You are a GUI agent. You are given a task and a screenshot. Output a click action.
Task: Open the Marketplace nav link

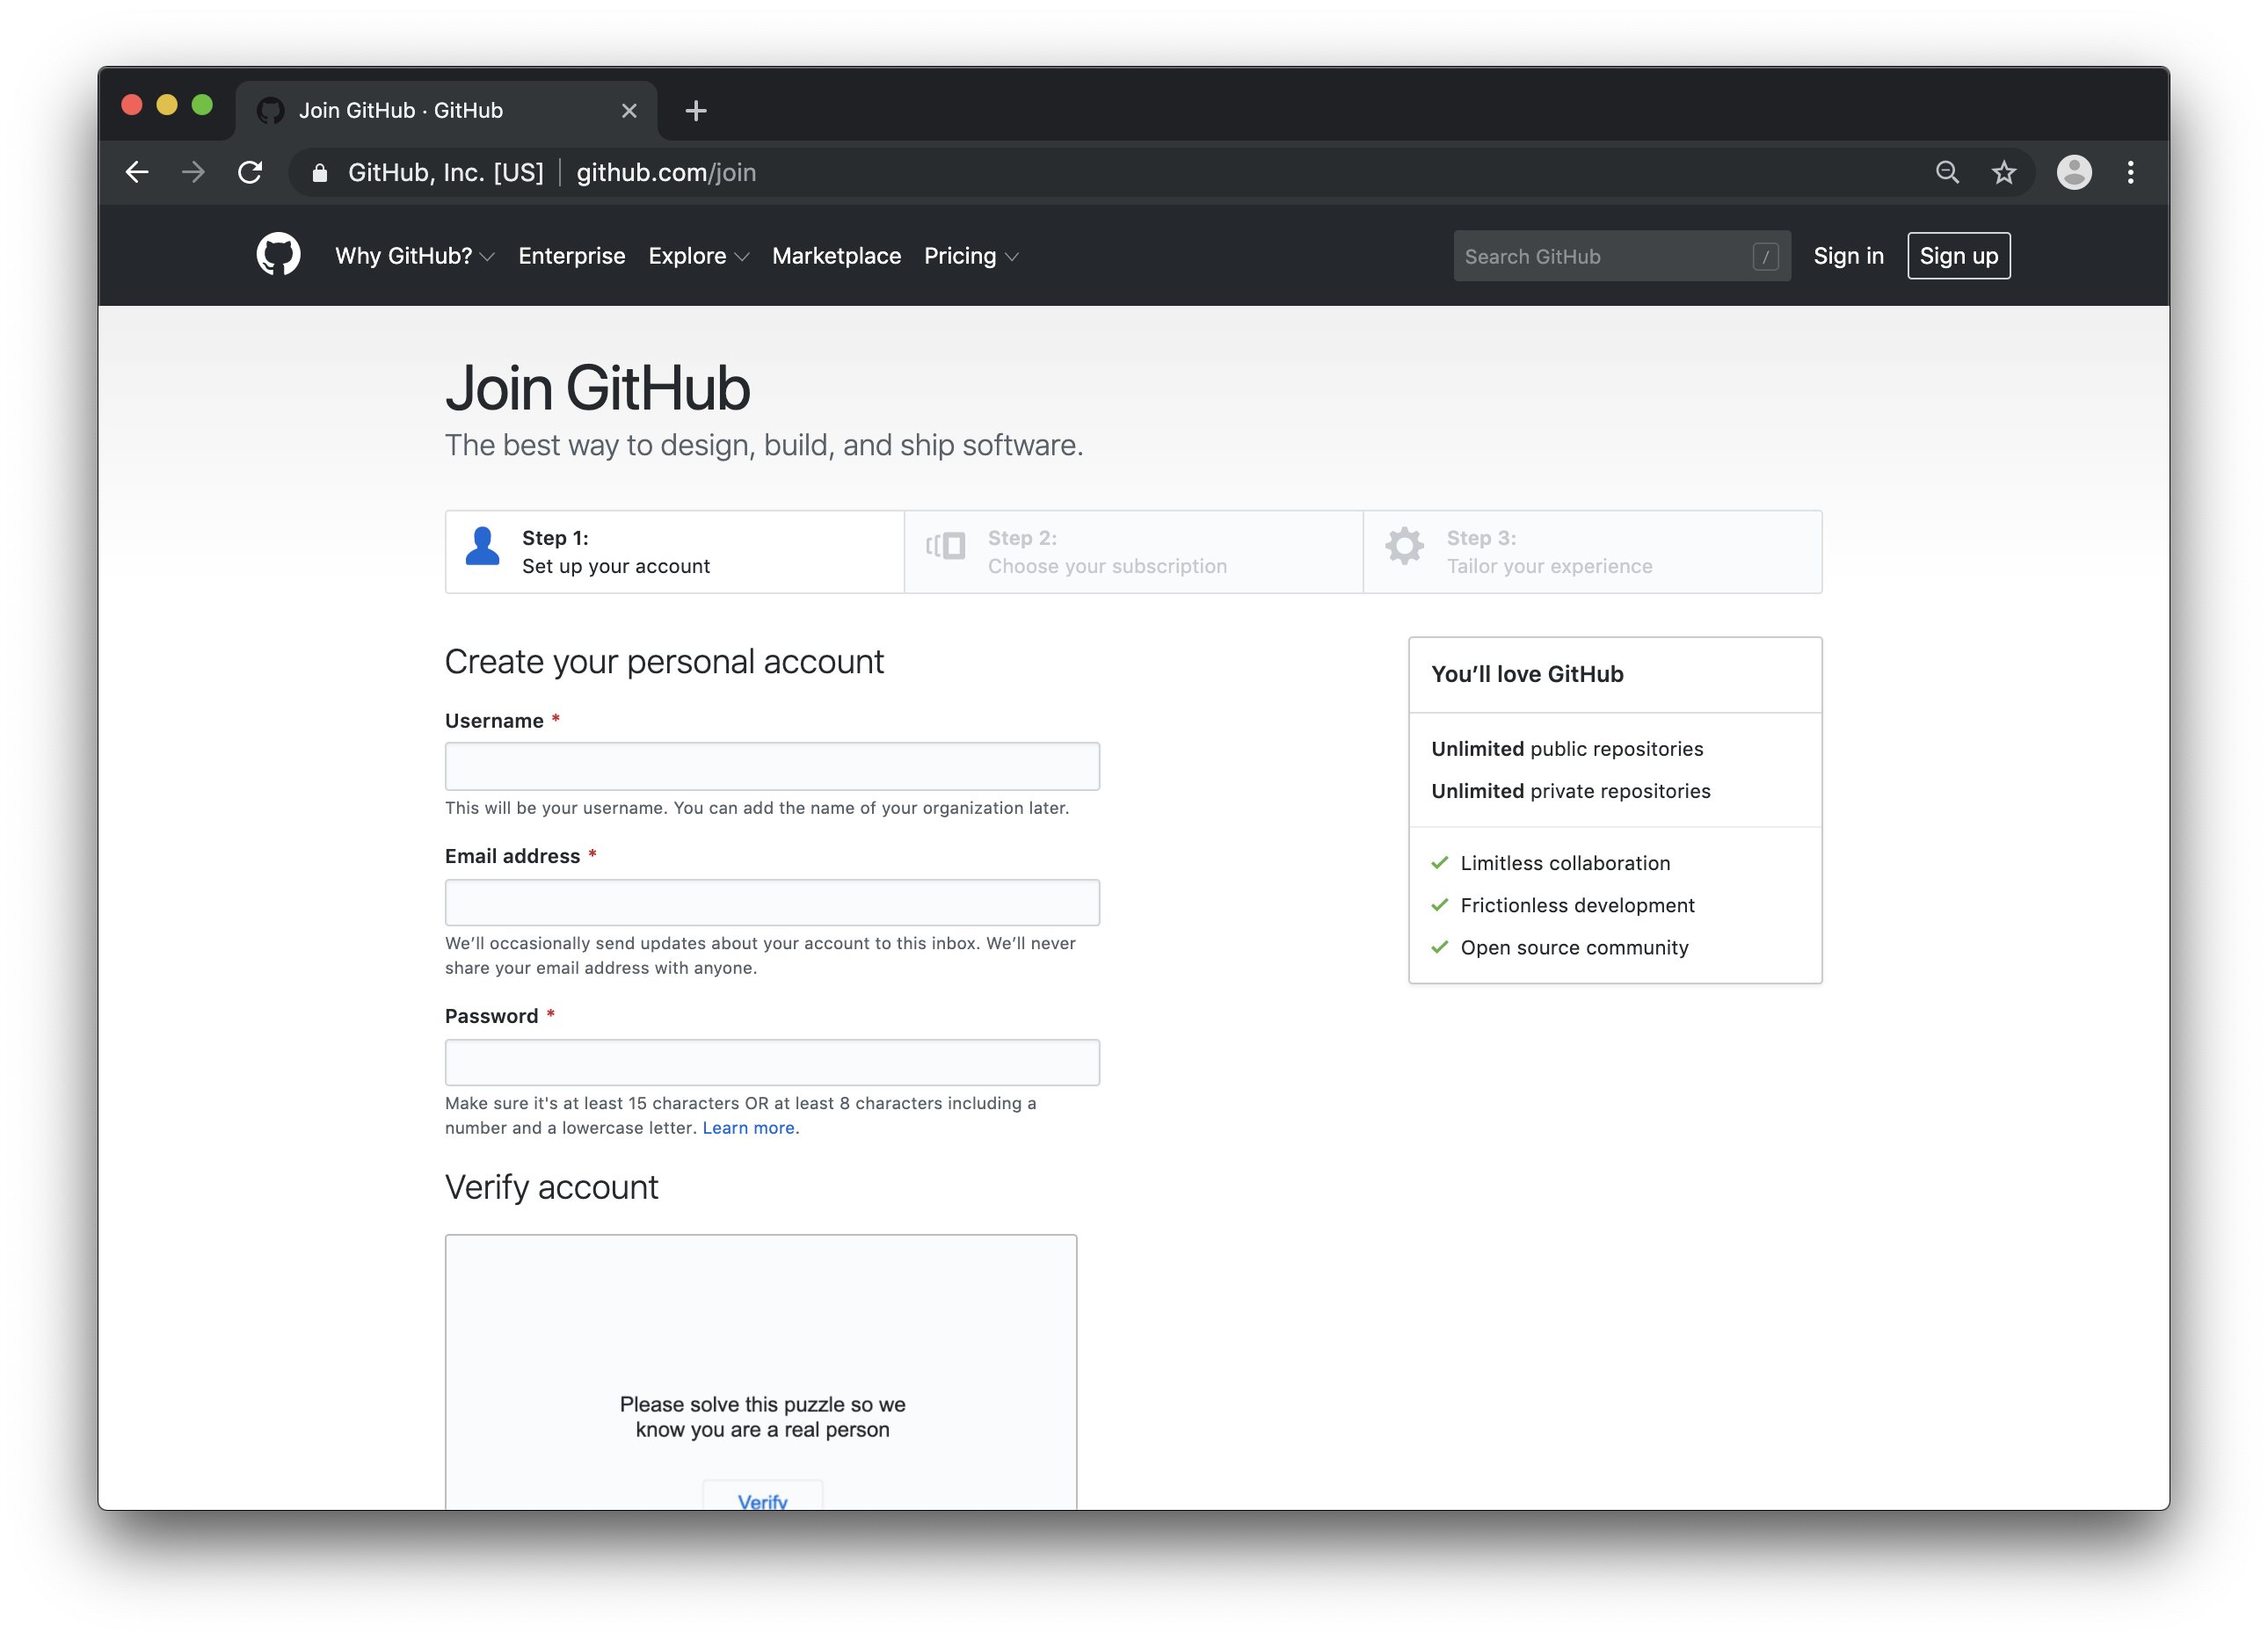tap(836, 256)
